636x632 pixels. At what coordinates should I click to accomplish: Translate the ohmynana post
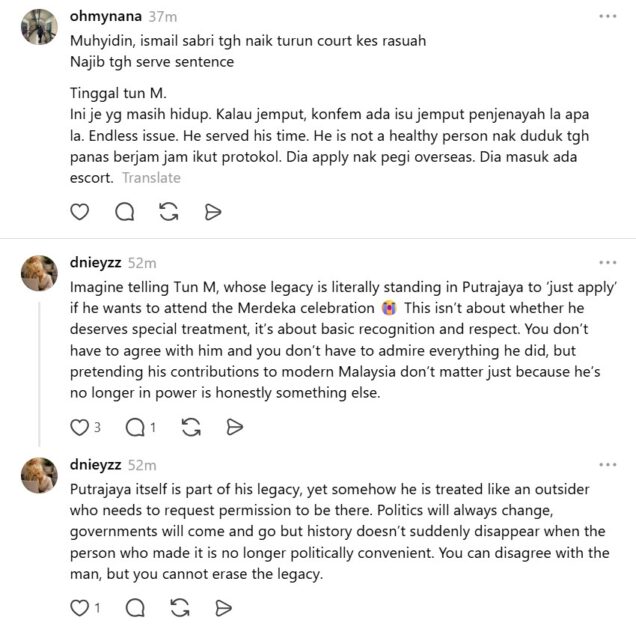pos(151,178)
